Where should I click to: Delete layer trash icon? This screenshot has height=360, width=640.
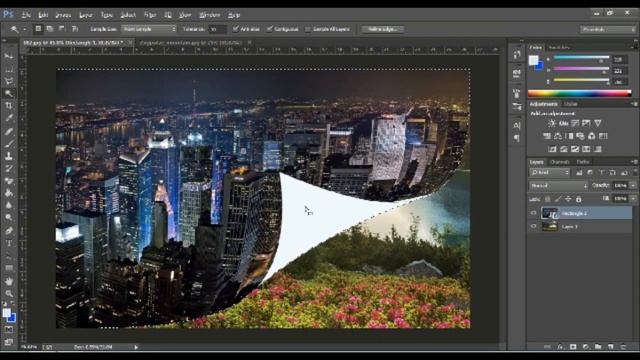(x=623, y=347)
